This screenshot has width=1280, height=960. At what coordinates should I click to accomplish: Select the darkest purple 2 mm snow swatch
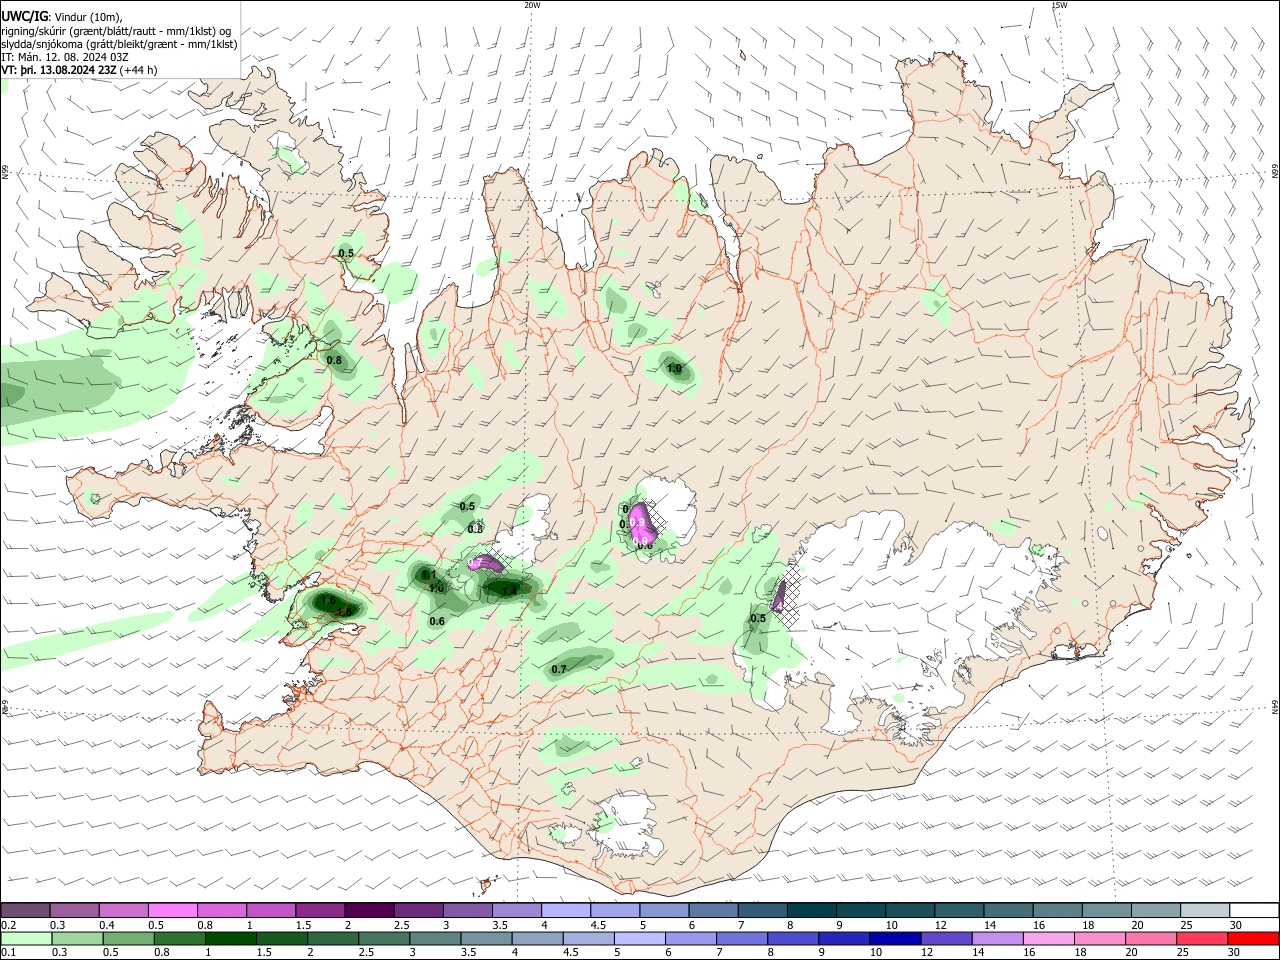369,911
